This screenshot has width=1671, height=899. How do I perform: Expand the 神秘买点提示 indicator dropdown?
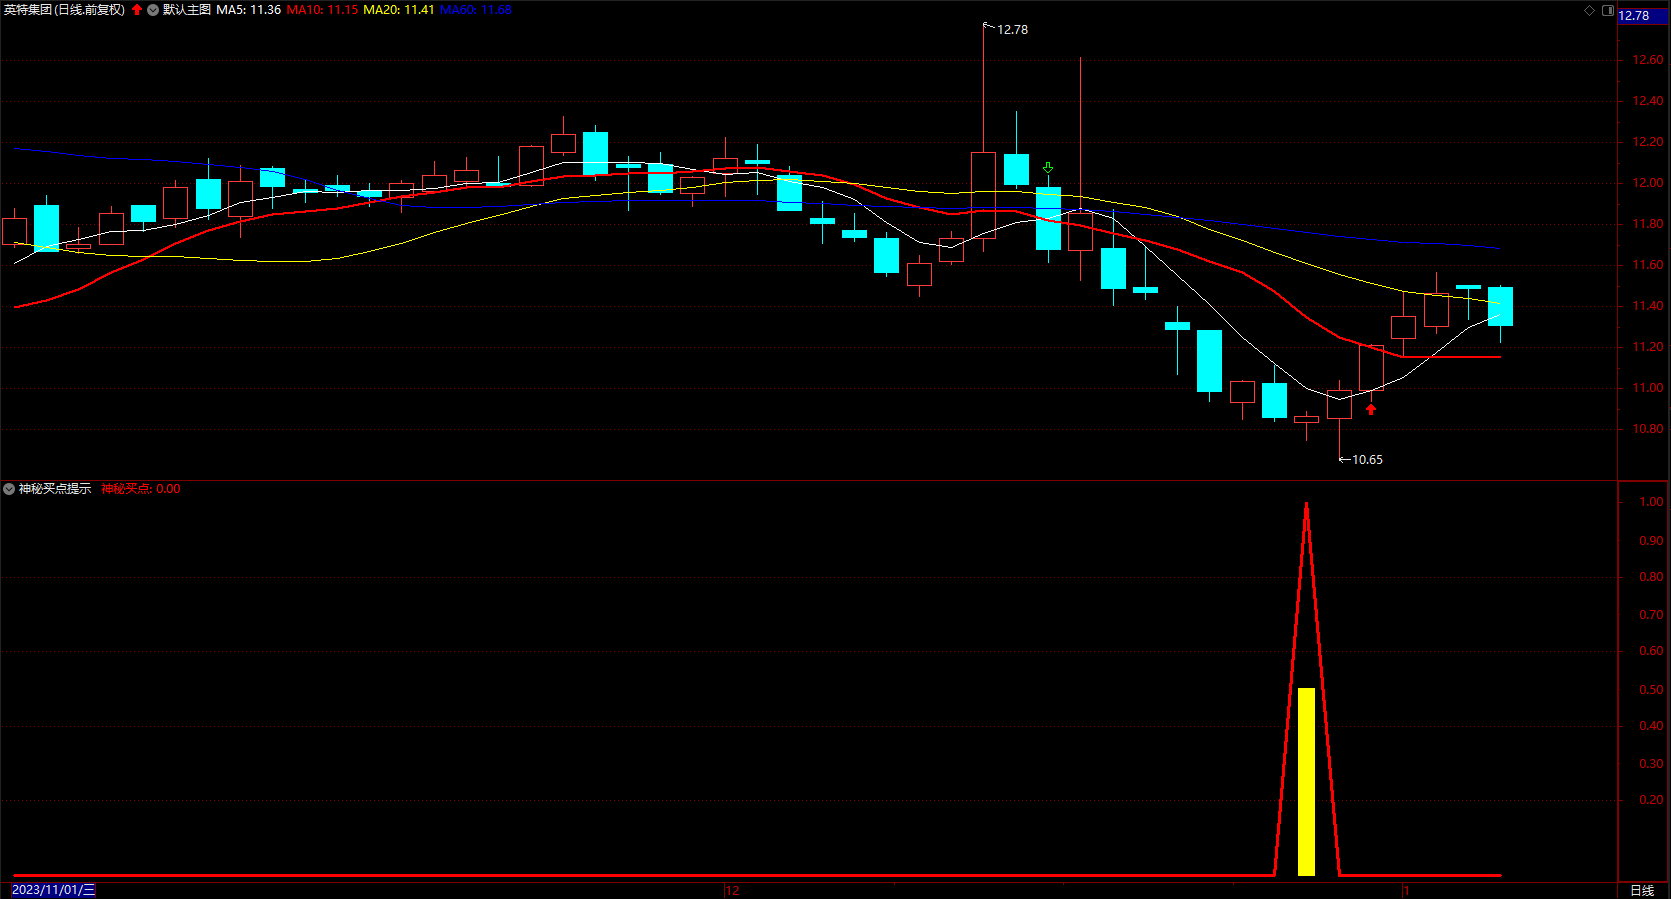(9, 489)
